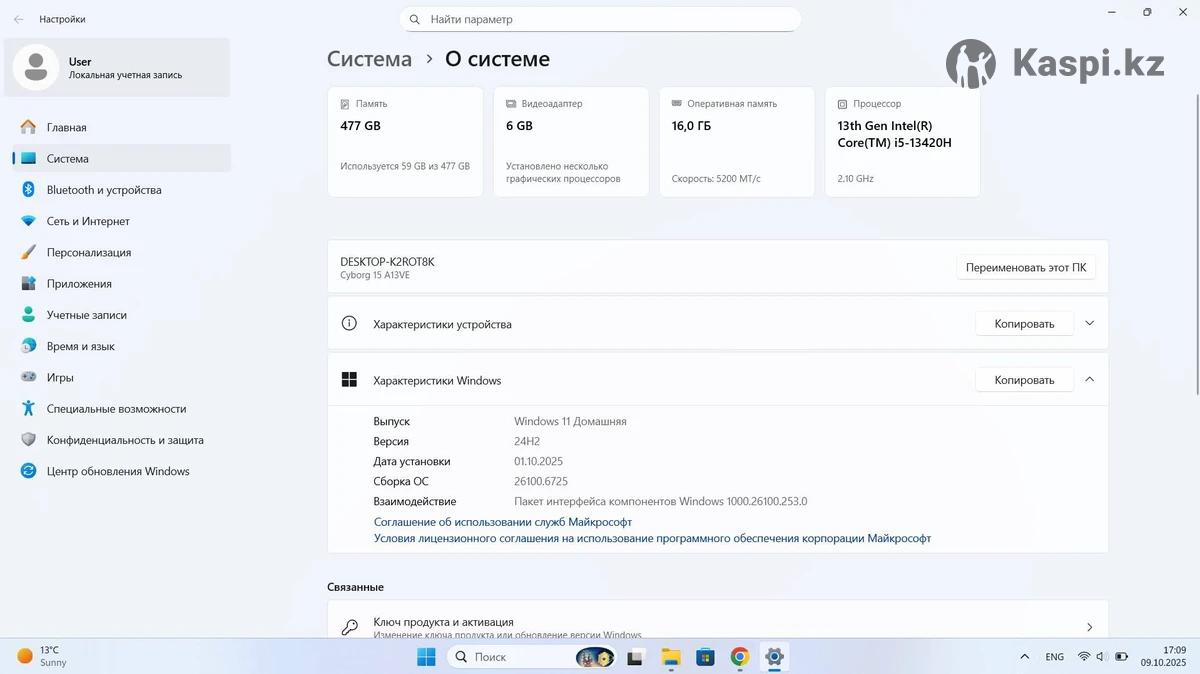The height and width of the screenshot is (674, 1200).
Task: Open Google Chrome from the taskbar
Action: click(740, 657)
